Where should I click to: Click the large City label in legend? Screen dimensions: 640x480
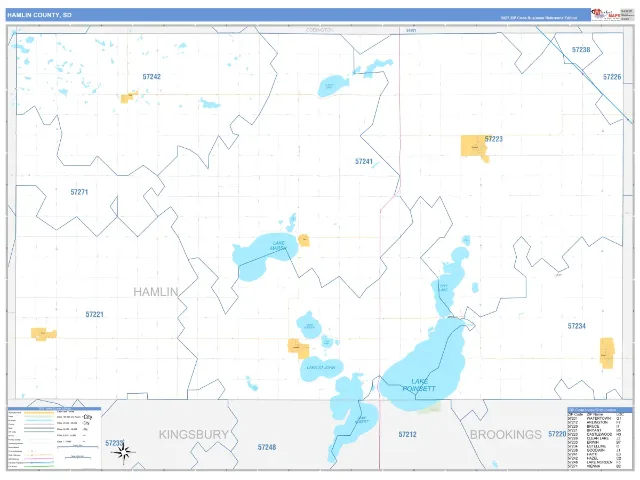pyautogui.click(x=88, y=417)
